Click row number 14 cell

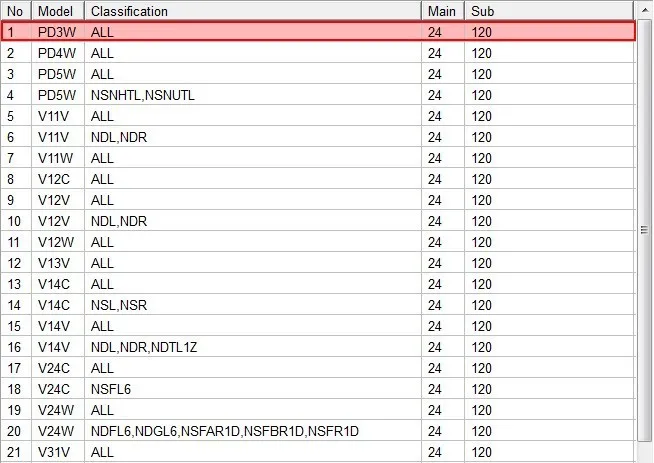[16, 305]
